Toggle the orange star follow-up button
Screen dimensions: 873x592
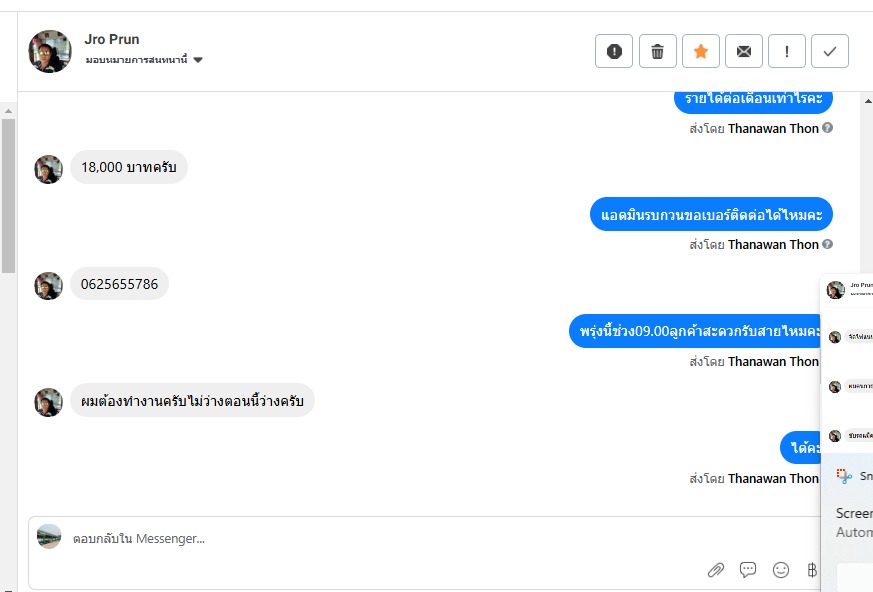pyautogui.click(x=701, y=51)
